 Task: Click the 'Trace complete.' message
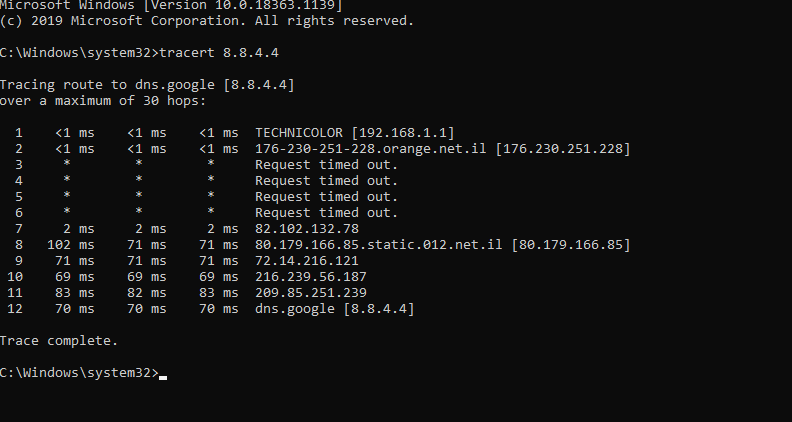tap(59, 341)
